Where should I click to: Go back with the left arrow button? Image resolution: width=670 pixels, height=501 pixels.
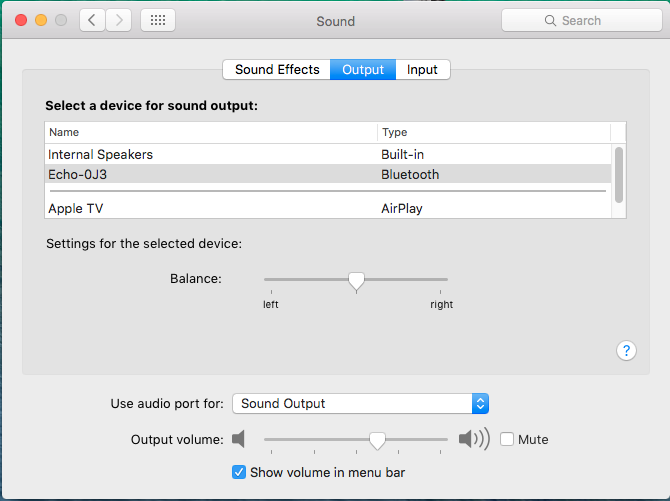pos(92,20)
